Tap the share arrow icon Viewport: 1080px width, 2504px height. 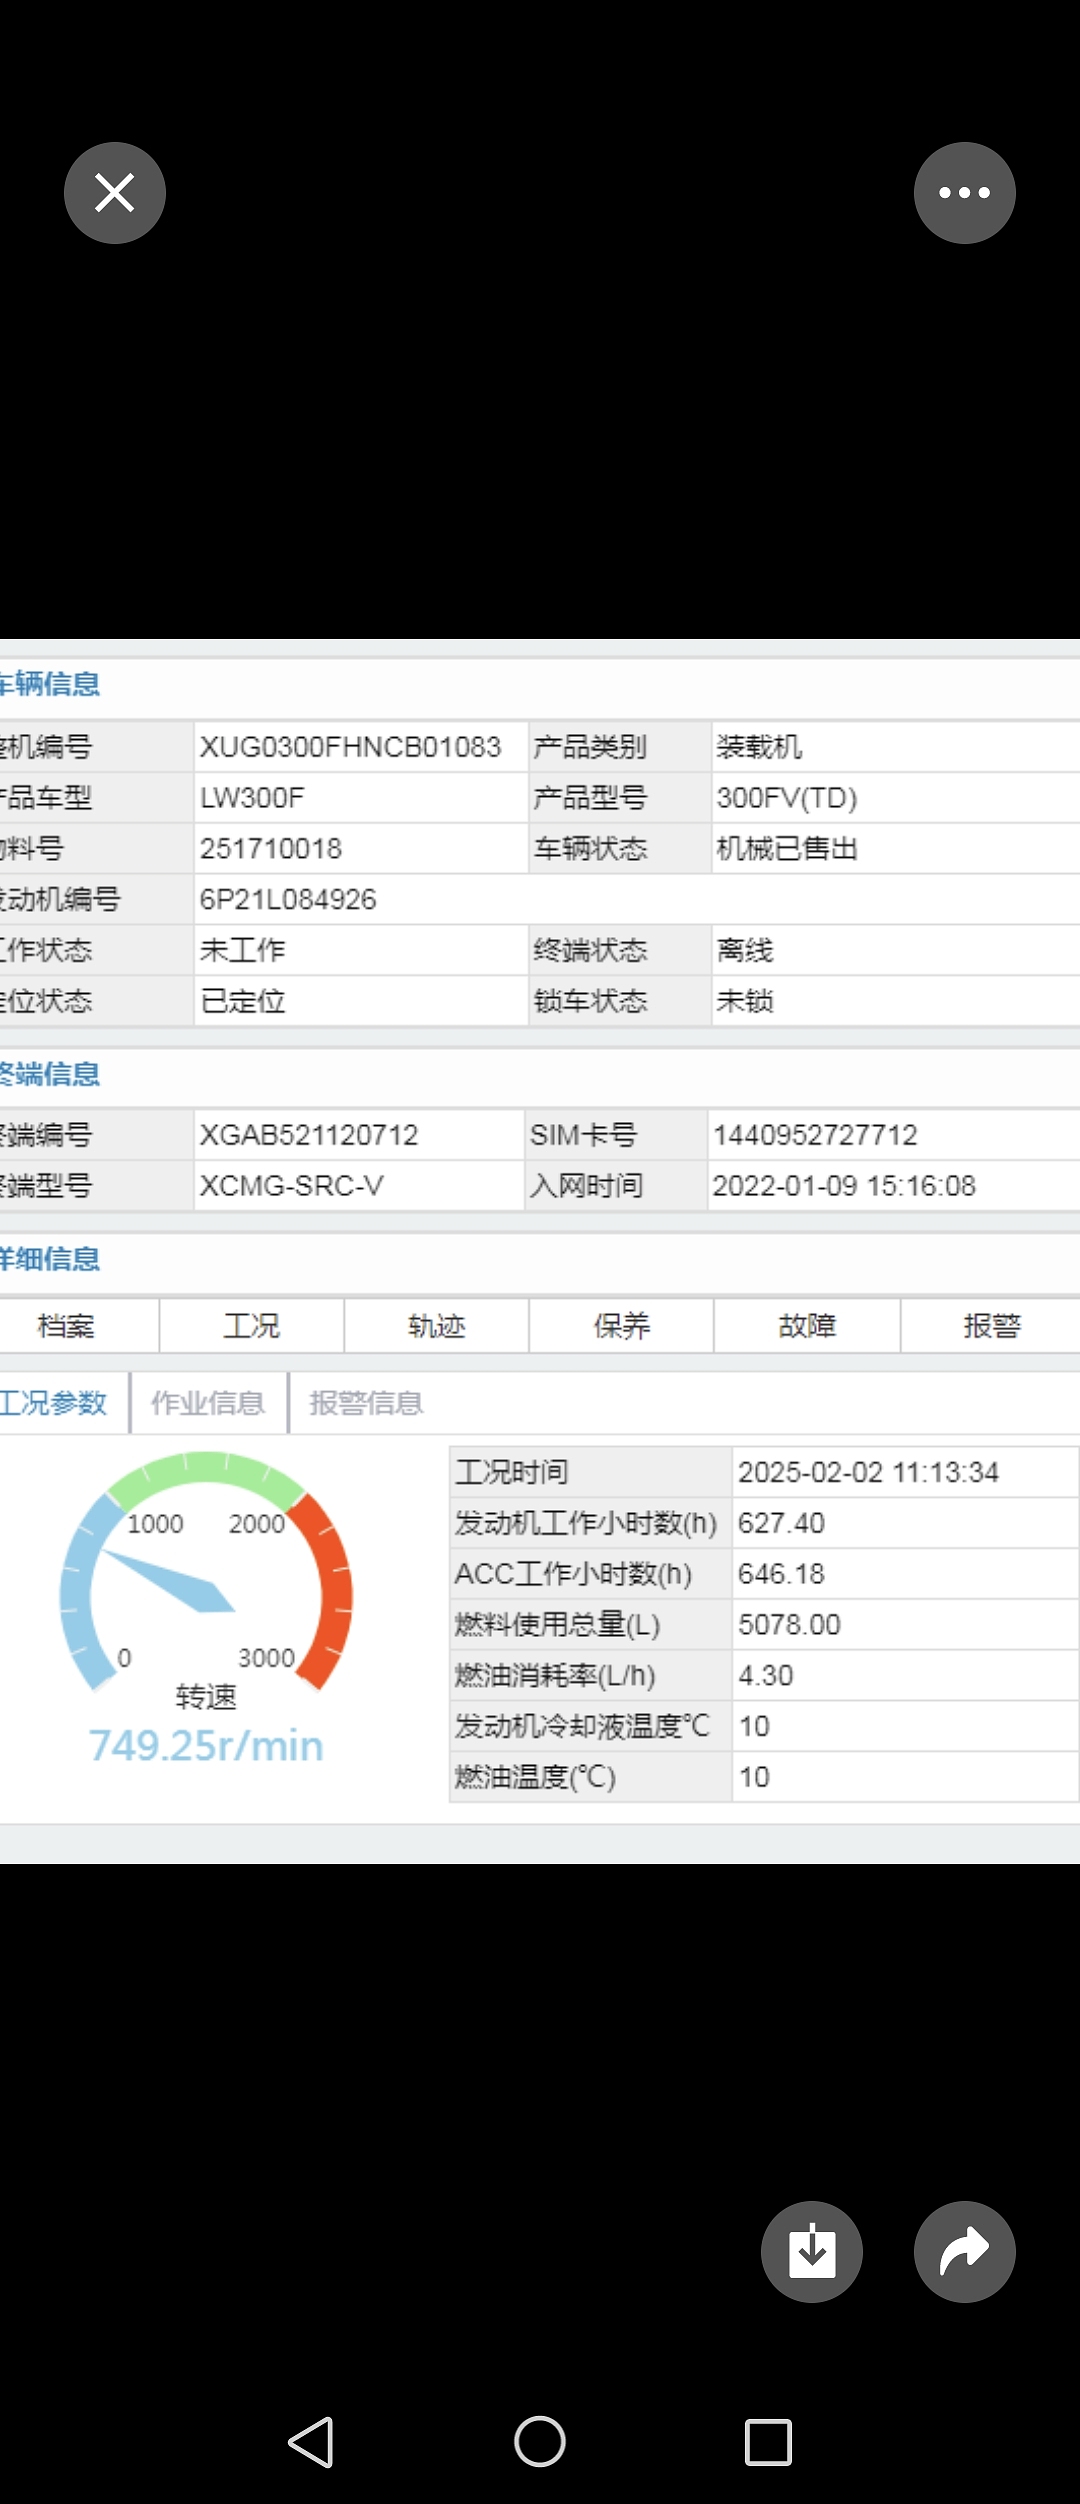pos(964,2251)
